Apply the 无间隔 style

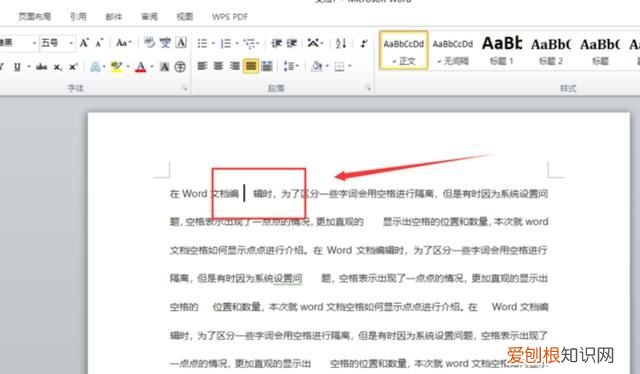coord(453,50)
